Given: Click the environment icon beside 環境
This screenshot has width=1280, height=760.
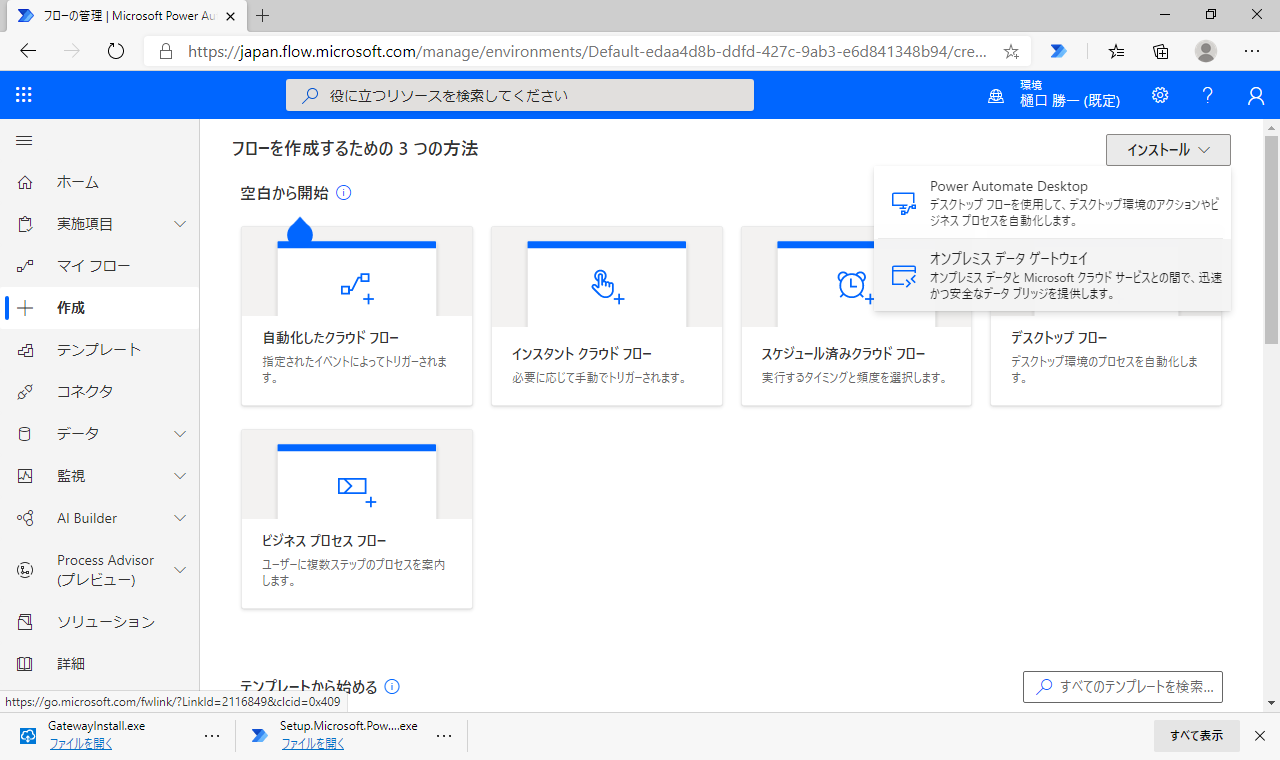Looking at the screenshot, I should [995, 96].
